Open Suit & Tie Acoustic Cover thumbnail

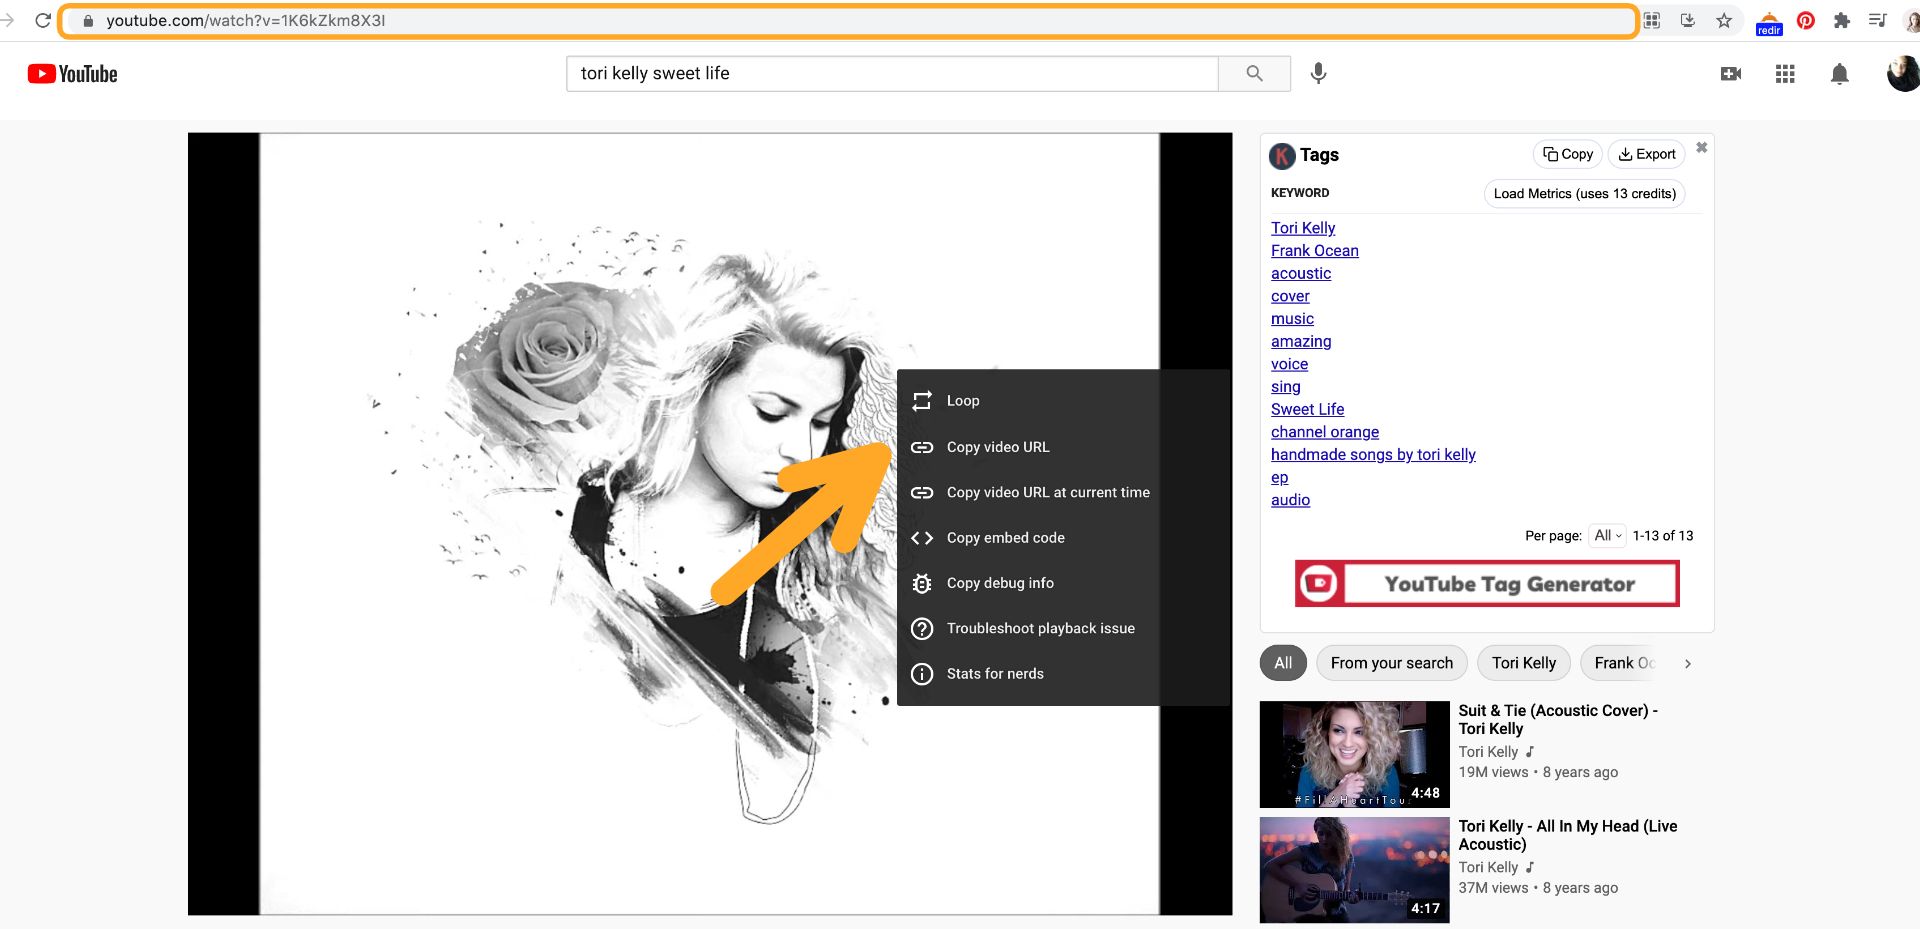pyautogui.click(x=1354, y=754)
